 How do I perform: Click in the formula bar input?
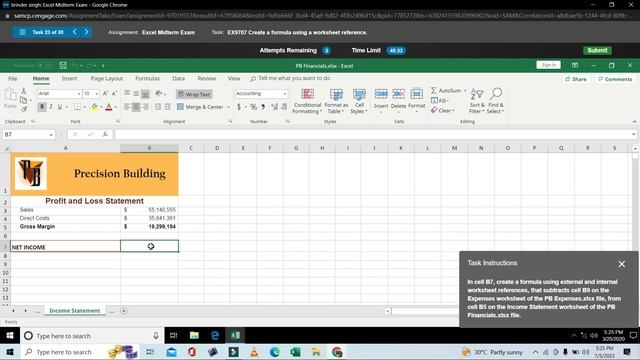373,134
